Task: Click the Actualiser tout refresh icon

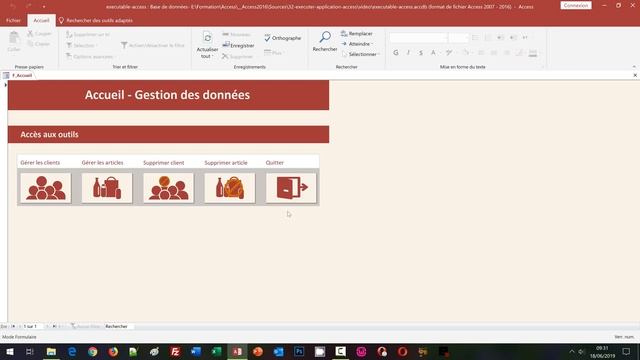Action: [x=207, y=38]
